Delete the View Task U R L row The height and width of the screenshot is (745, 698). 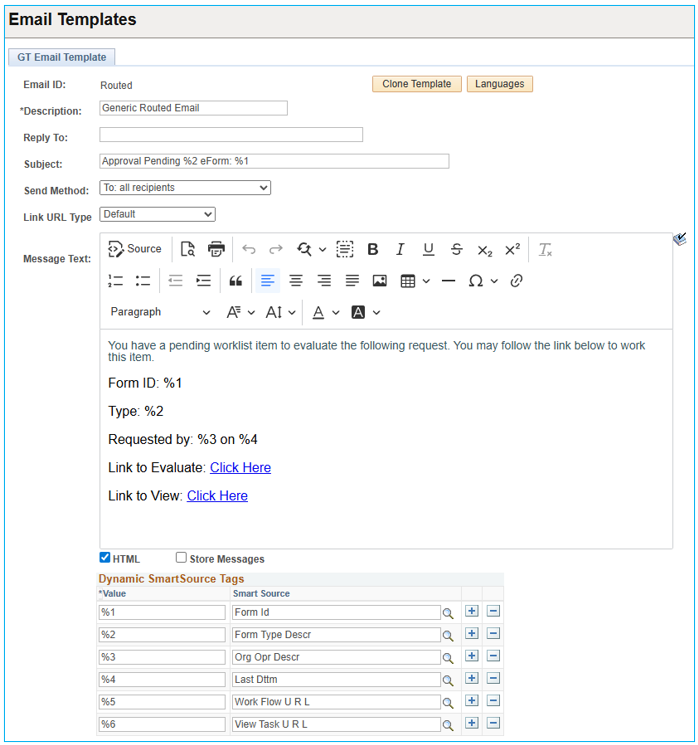[493, 723]
